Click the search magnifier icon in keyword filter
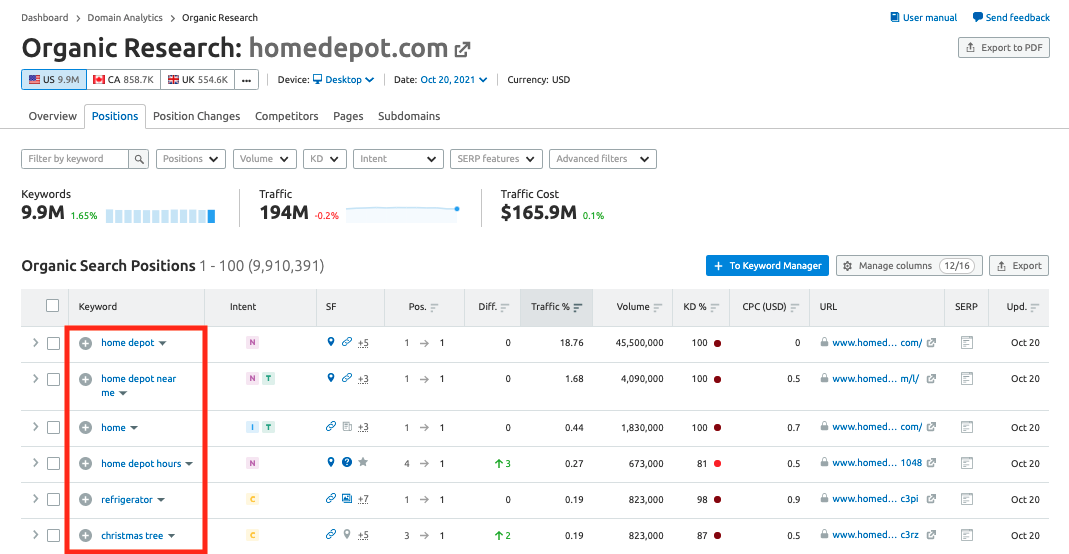This screenshot has height=554, width=1069. [139, 159]
